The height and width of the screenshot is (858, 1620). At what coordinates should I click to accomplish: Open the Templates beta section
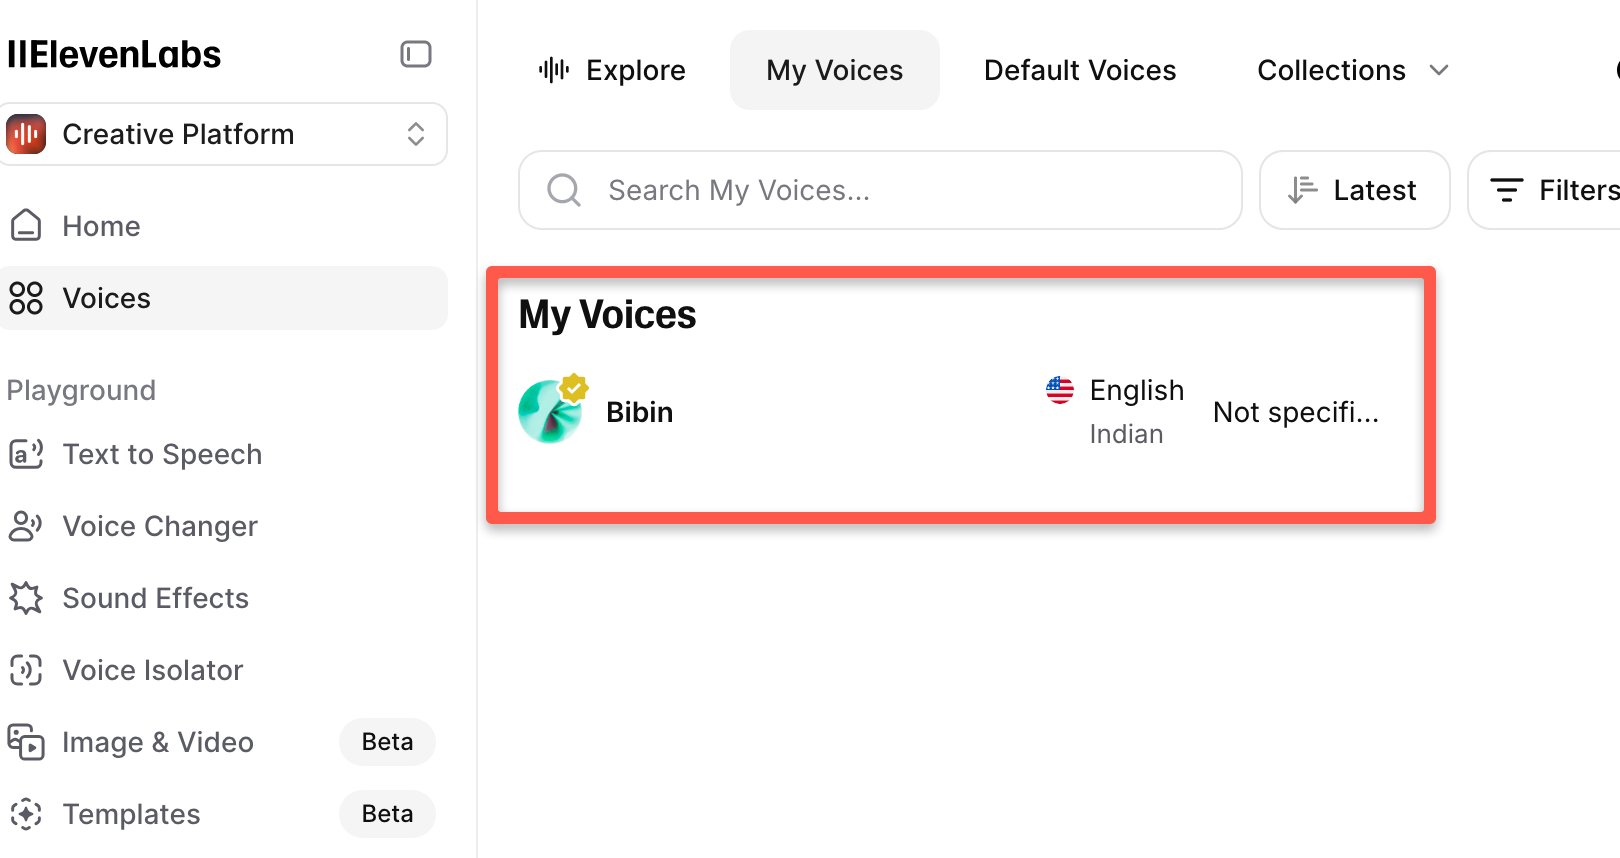click(x=131, y=814)
